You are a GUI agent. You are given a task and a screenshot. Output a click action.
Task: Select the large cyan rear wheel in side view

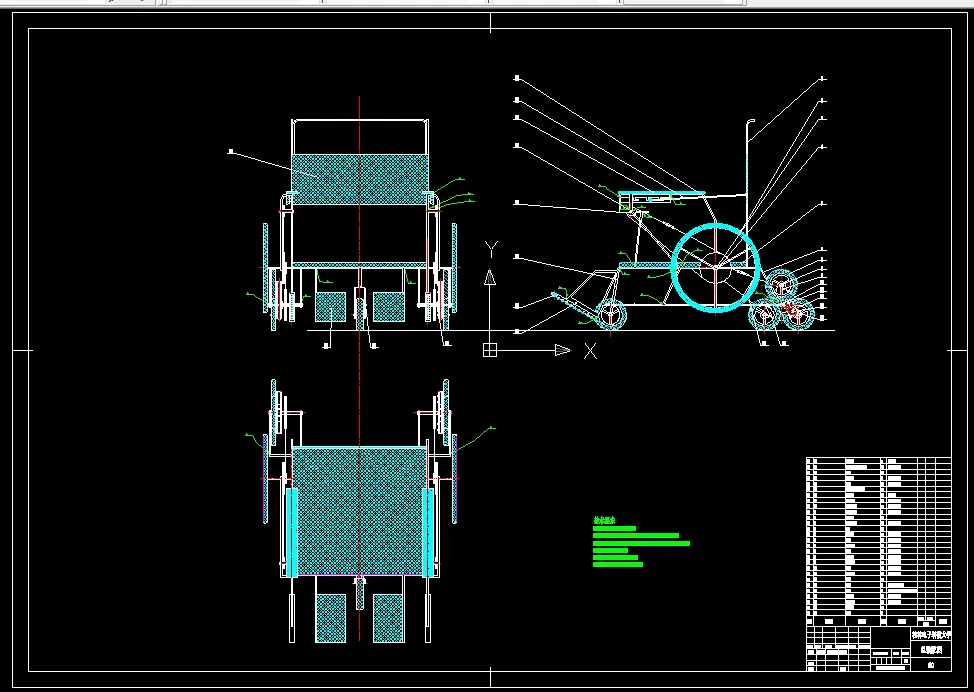(x=716, y=268)
